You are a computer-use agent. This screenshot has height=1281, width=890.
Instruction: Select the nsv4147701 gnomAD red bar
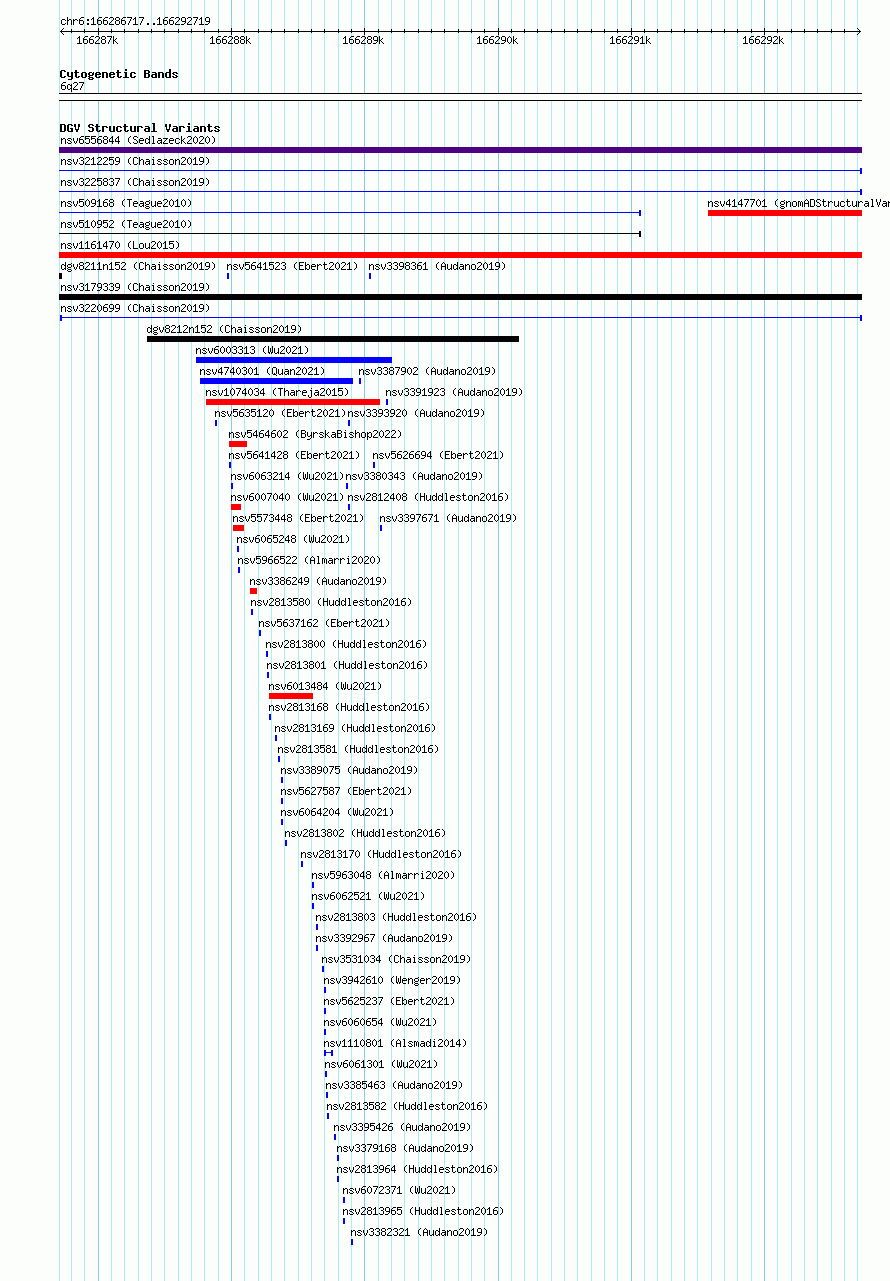click(785, 213)
